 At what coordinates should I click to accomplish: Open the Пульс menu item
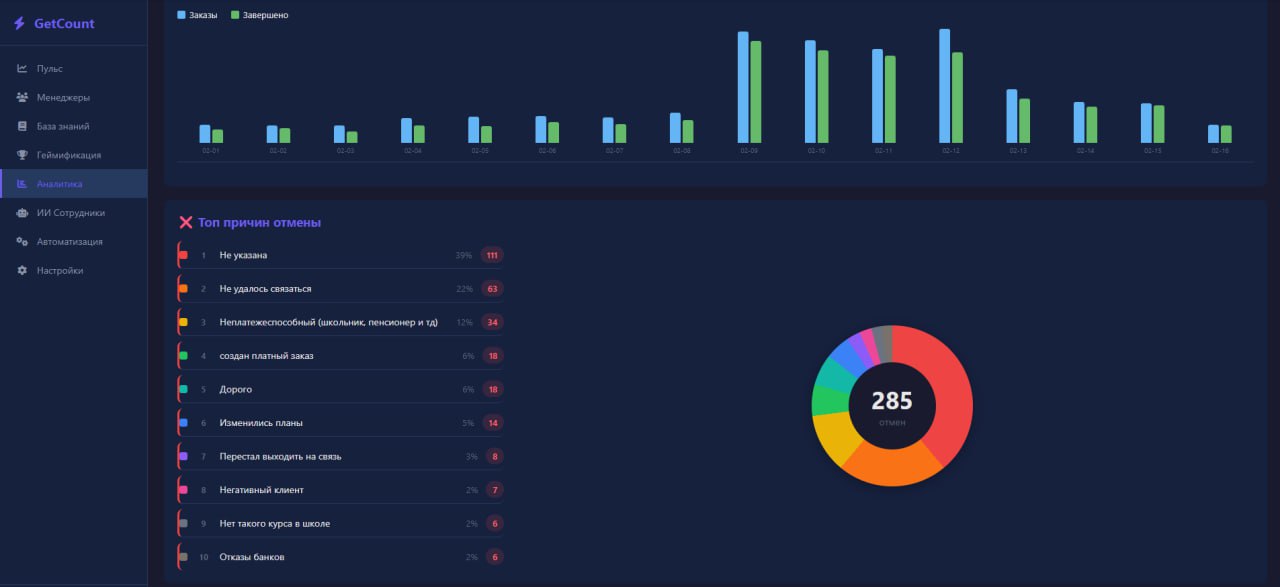pos(50,69)
